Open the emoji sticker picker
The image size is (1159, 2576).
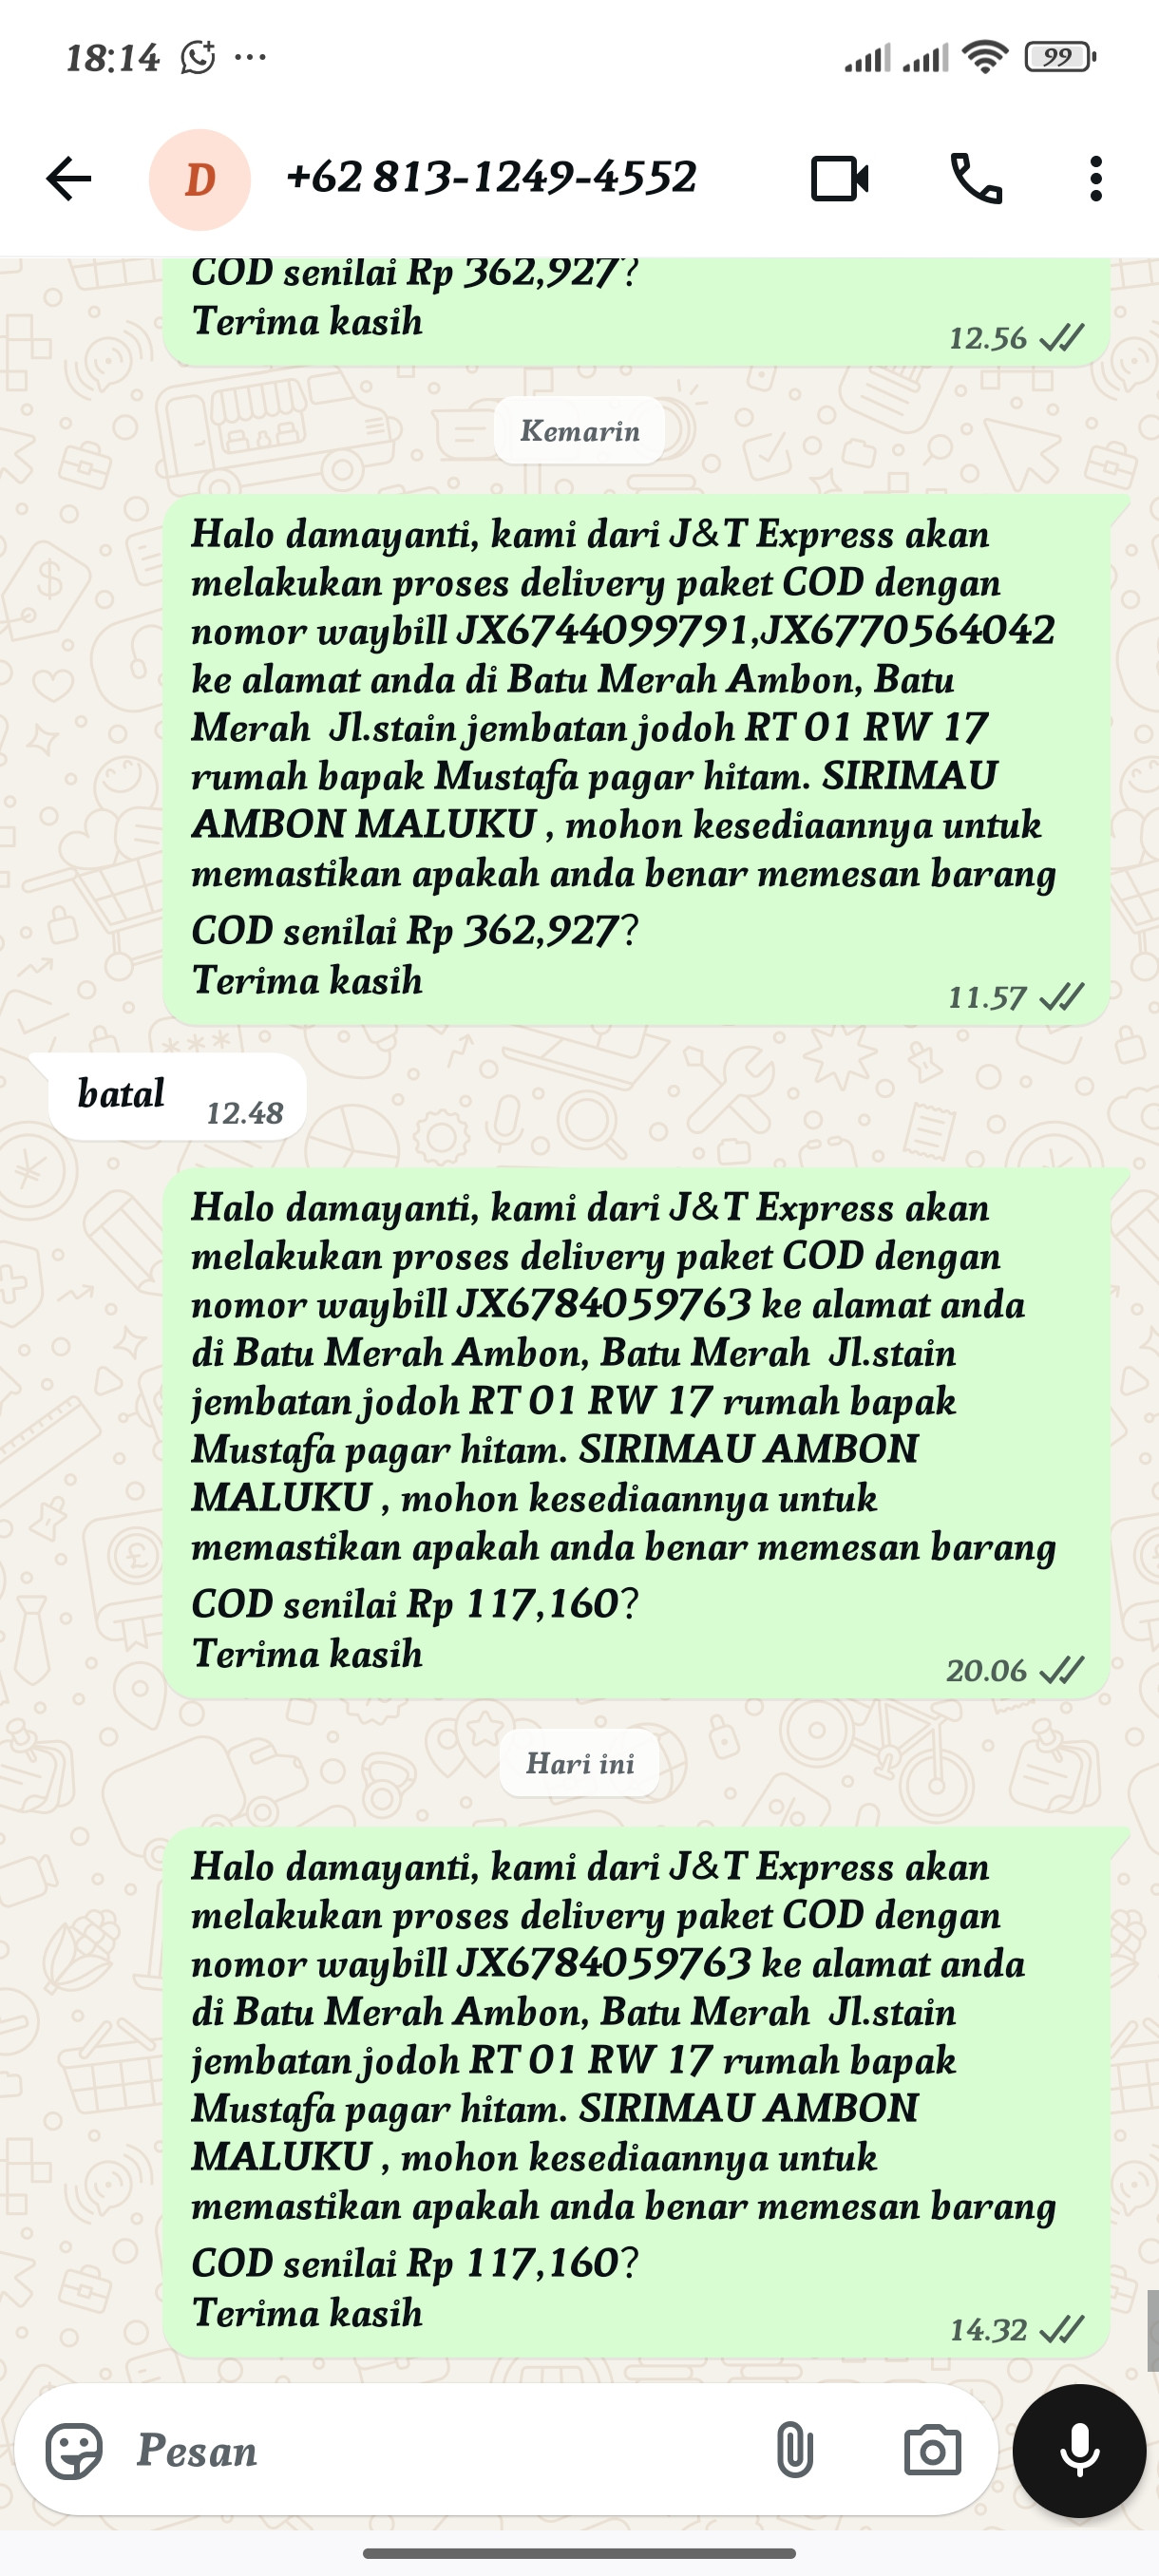(74, 2451)
